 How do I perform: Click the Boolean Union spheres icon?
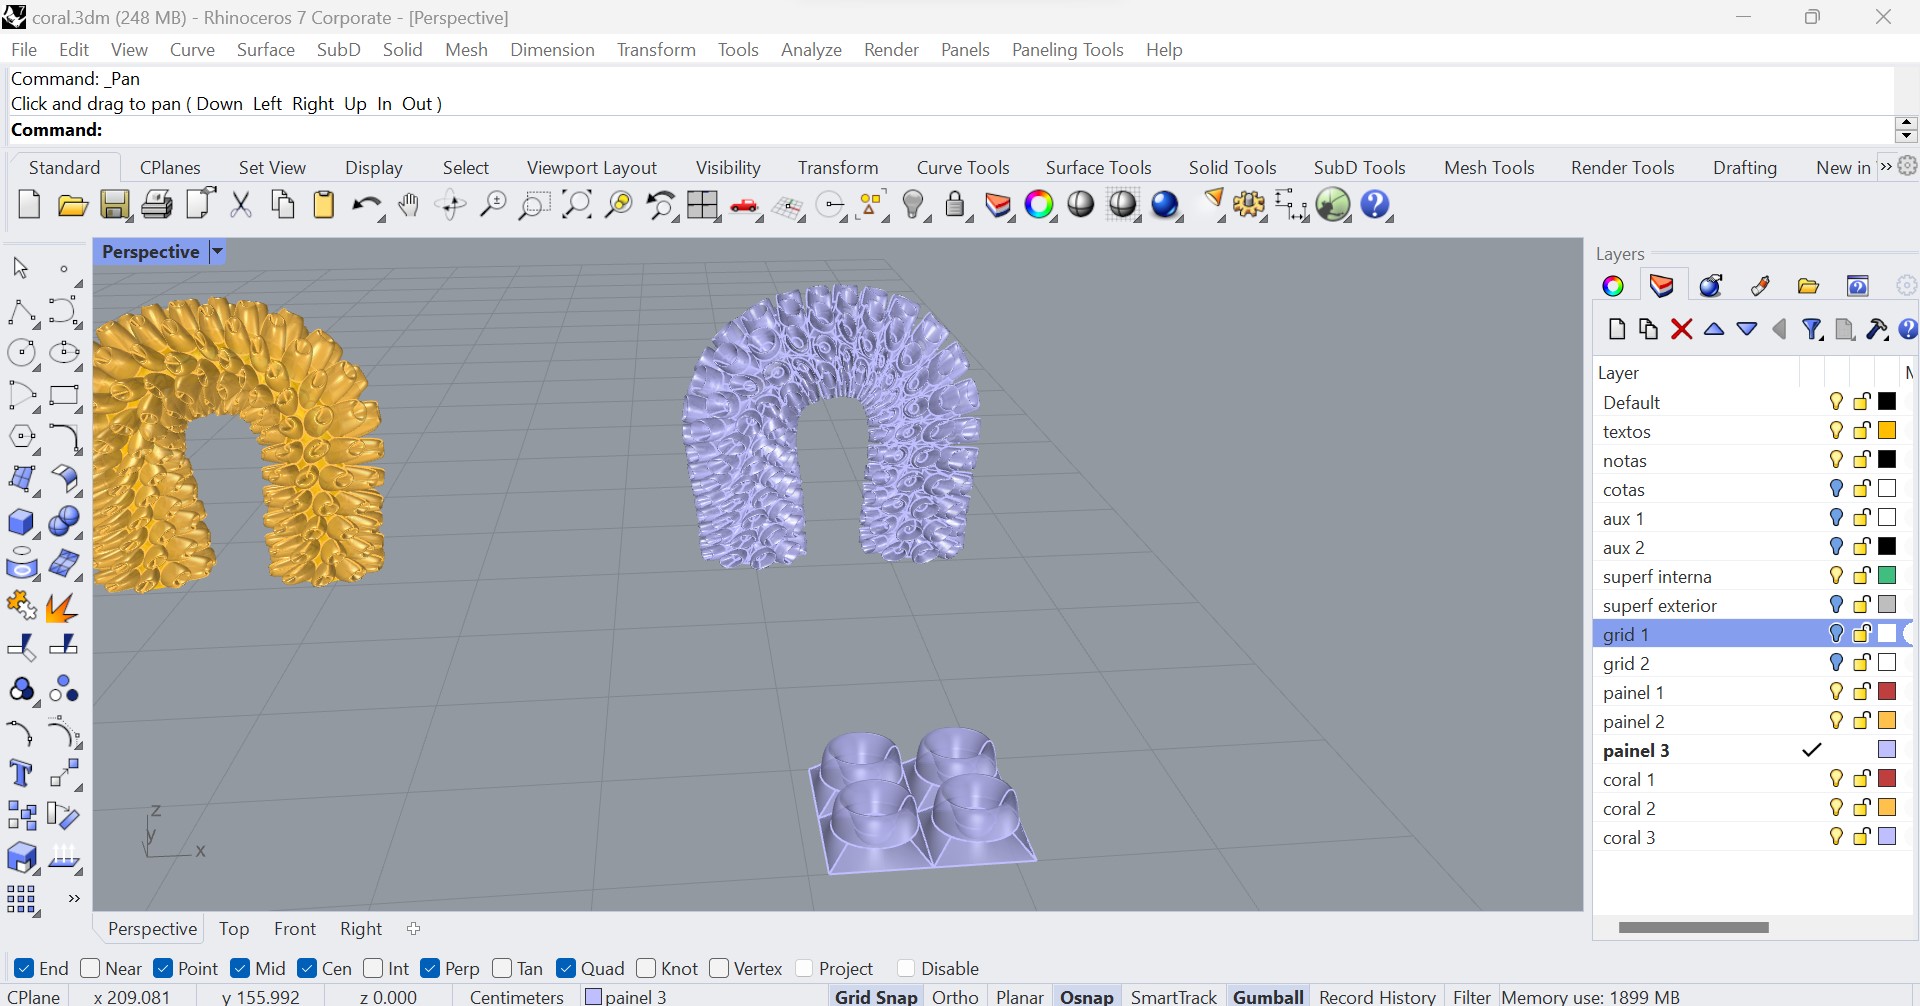[x=64, y=522]
